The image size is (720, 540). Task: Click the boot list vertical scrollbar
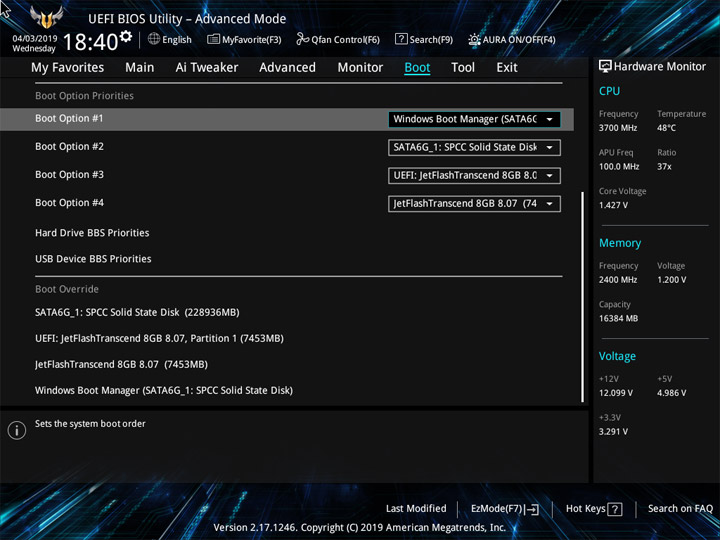[583, 297]
